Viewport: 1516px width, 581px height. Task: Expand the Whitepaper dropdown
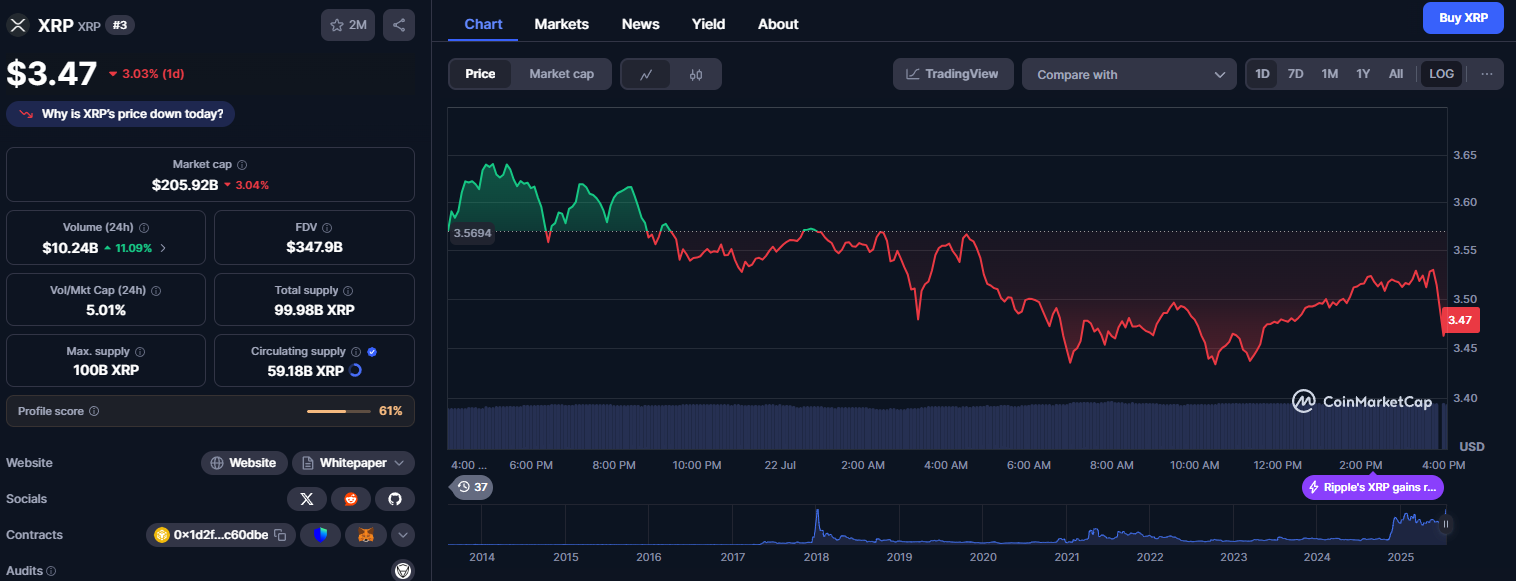[353, 463]
